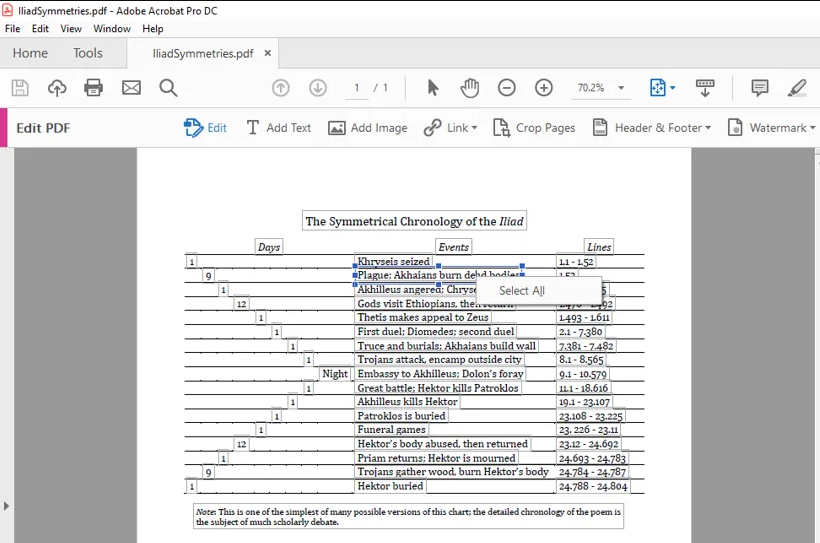Image resolution: width=820 pixels, height=543 pixels.
Task: Open the Link dropdown
Action: tap(450, 128)
